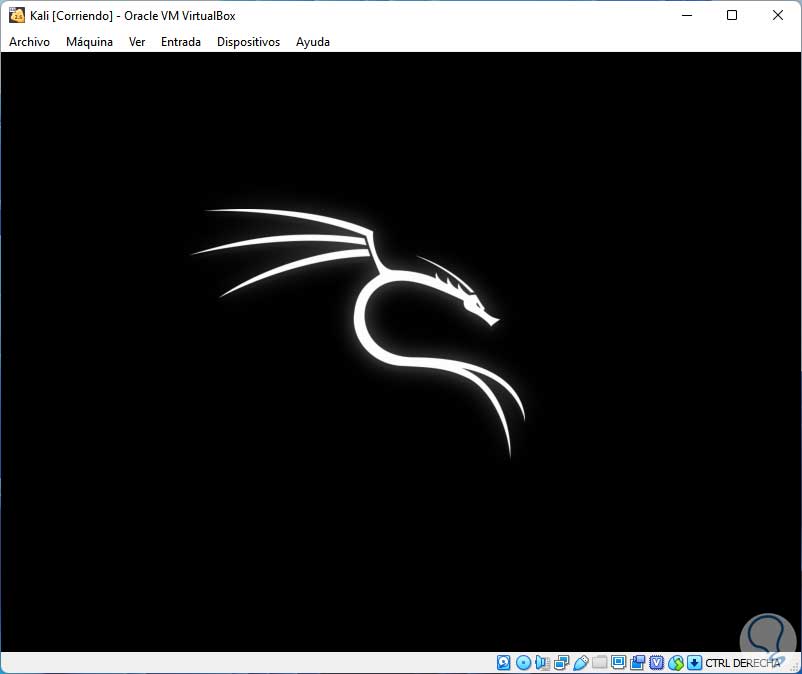This screenshot has height=674, width=802.
Task: Open the Dispositivos menu
Action: (x=248, y=42)
